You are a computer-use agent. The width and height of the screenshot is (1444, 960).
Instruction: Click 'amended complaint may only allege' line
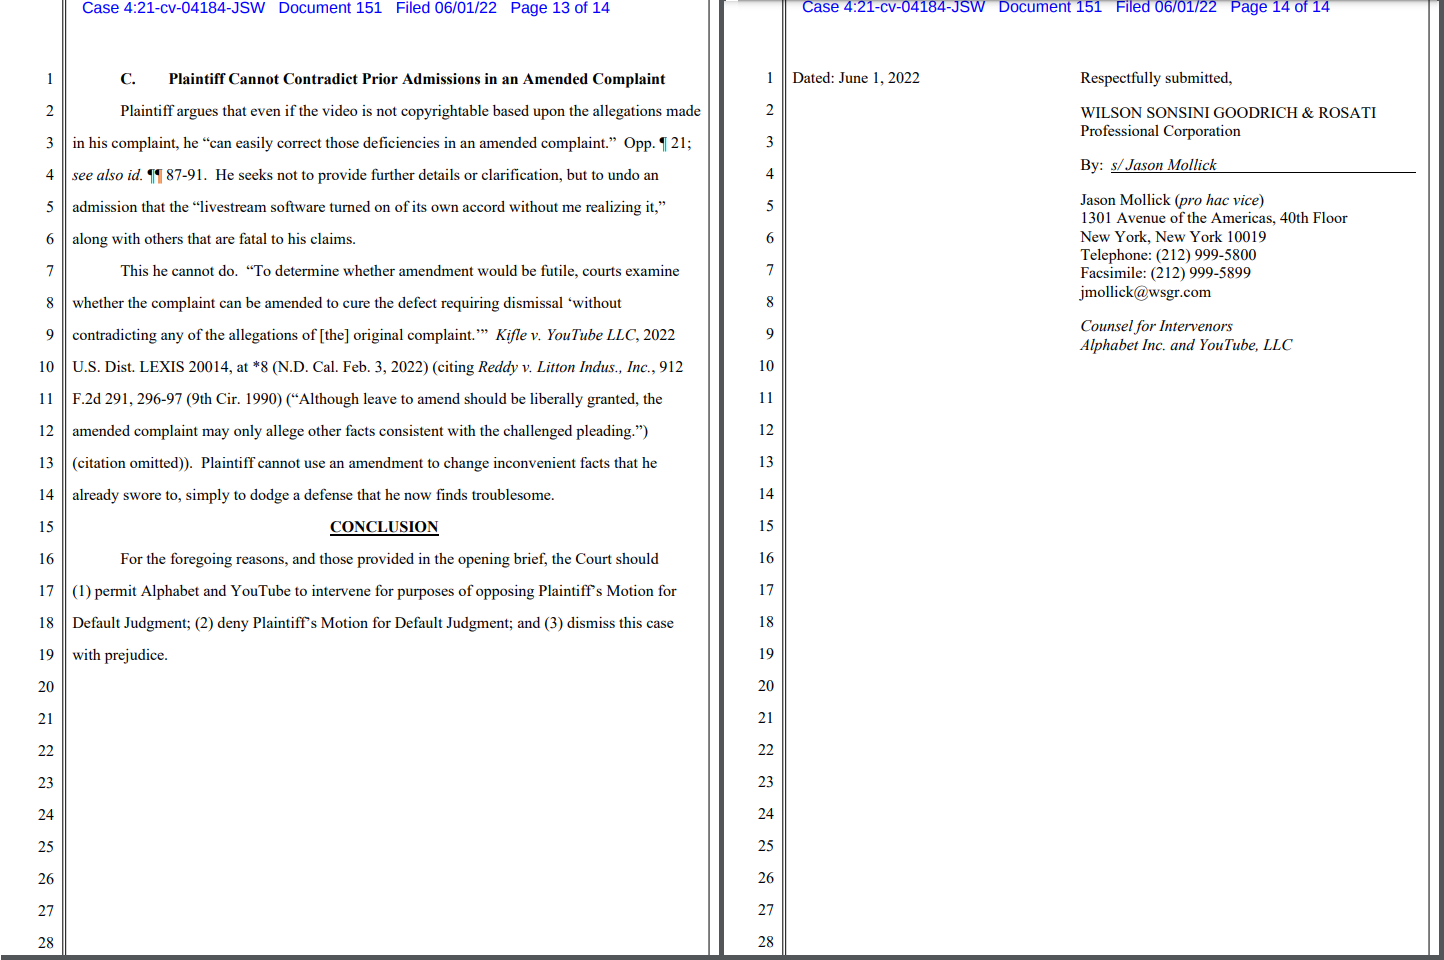click(x=360, y=431)
